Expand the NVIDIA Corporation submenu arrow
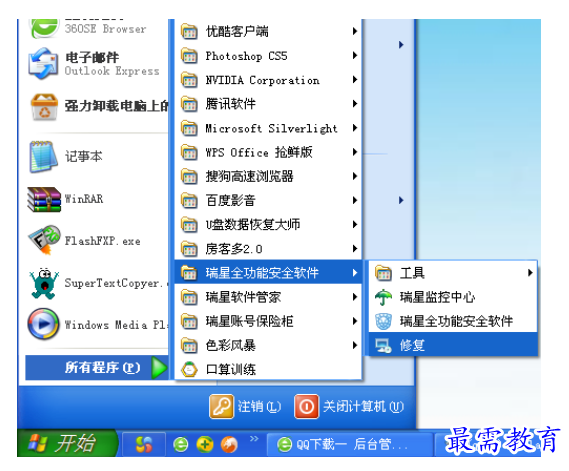 [355, 80]
